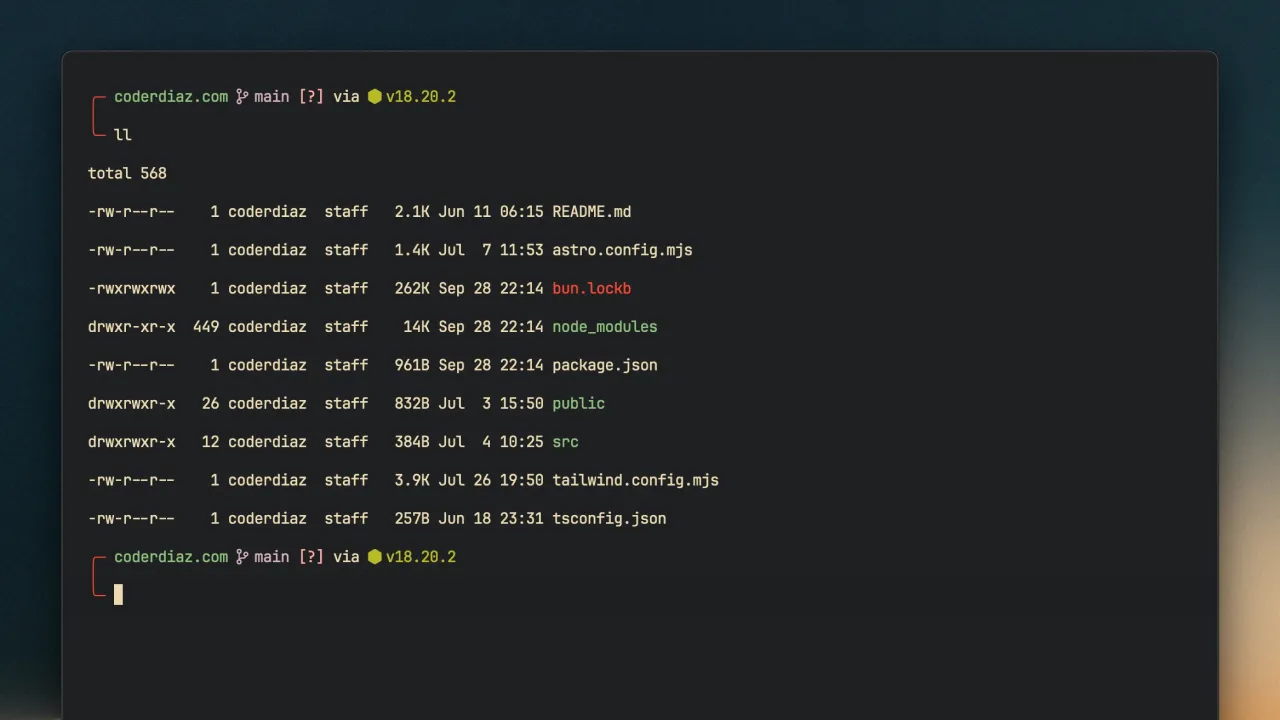Select the total 568 summary line

coord(127,173)
